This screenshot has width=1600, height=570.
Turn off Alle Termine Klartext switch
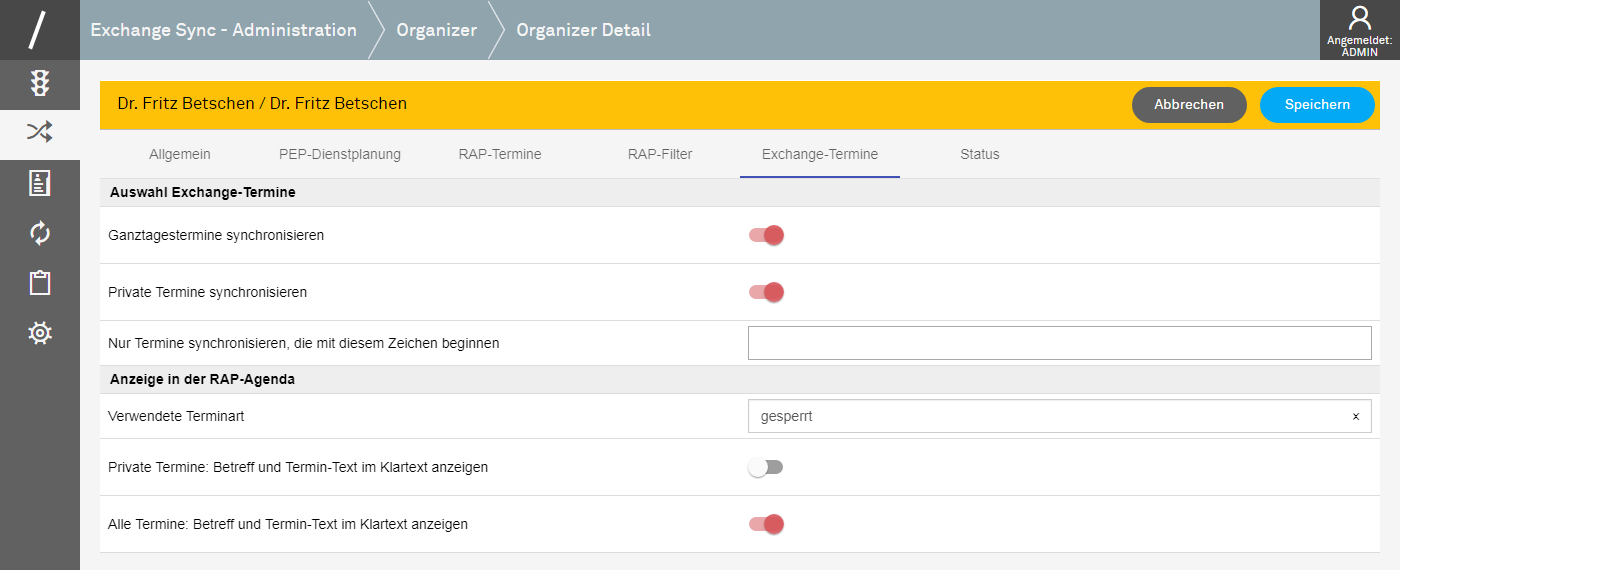766,524
